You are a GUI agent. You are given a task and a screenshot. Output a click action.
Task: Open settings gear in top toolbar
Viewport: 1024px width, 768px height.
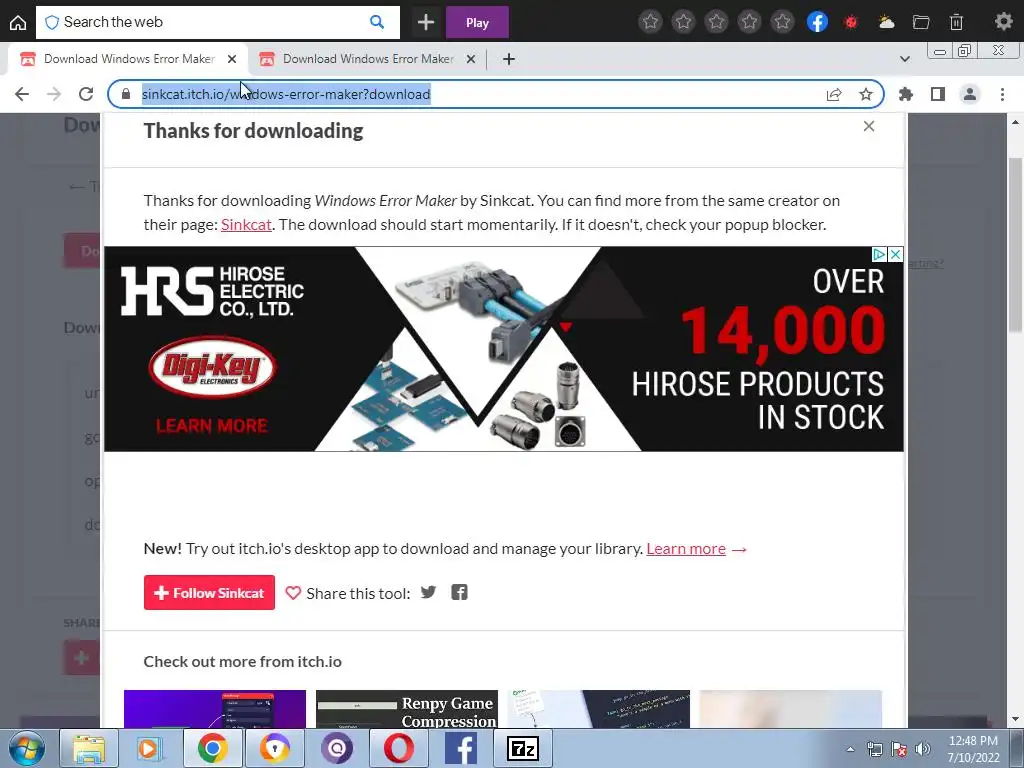[1003, 22]
